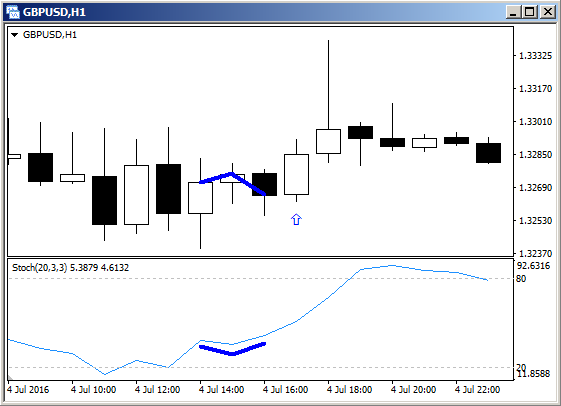Viewport: 561px width, 406px height.
Task: Click the white candle at 16:00
Action: (x=296, y=175)
